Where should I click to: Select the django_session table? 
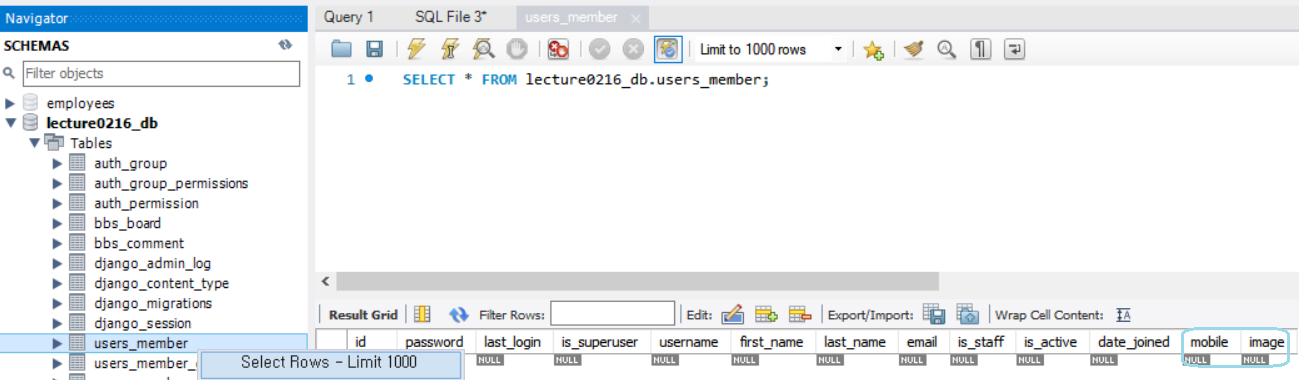coord(142,323)
